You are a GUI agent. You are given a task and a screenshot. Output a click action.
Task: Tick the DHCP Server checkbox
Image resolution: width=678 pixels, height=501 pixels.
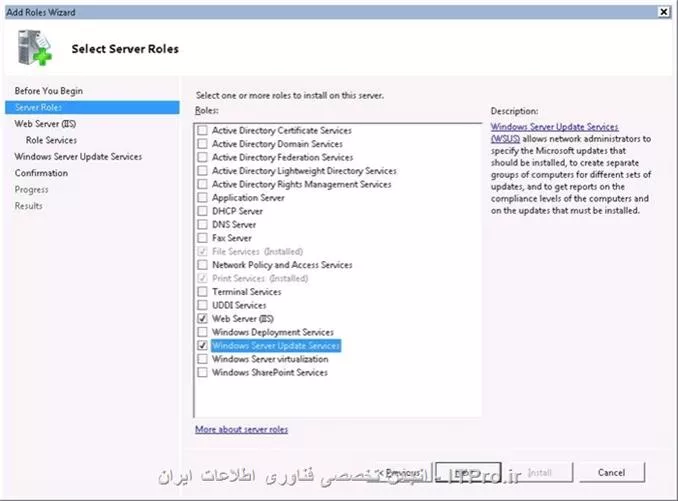[x=202, y=211]
